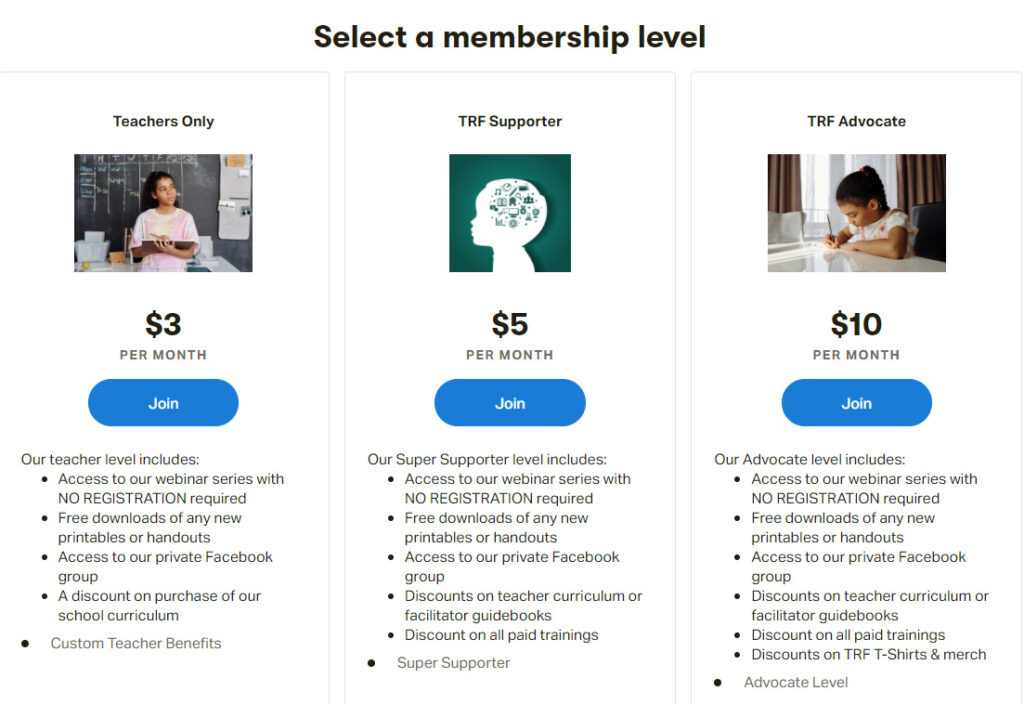The height and width of the screenshot is (704, 1024).
Task: Select the Teachers Only card title
Action: (163, 121)
